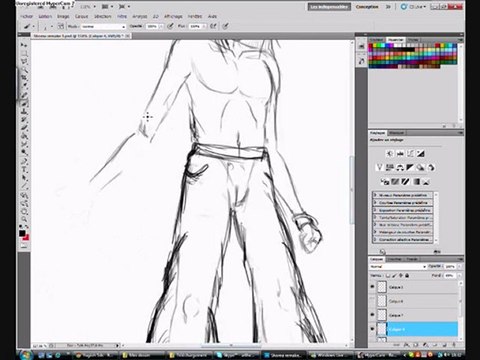Delete layer with trash icon
This screenshot has width=480, height=360.
(455, 344)
